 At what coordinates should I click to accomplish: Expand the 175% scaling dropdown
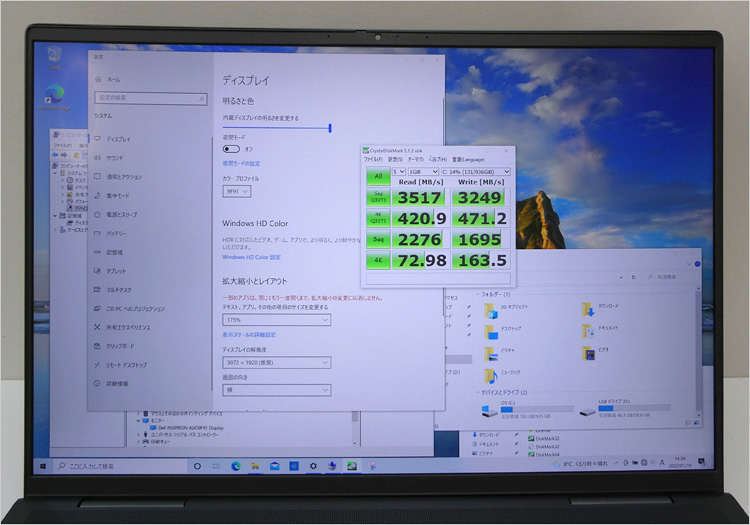point(276,320)
